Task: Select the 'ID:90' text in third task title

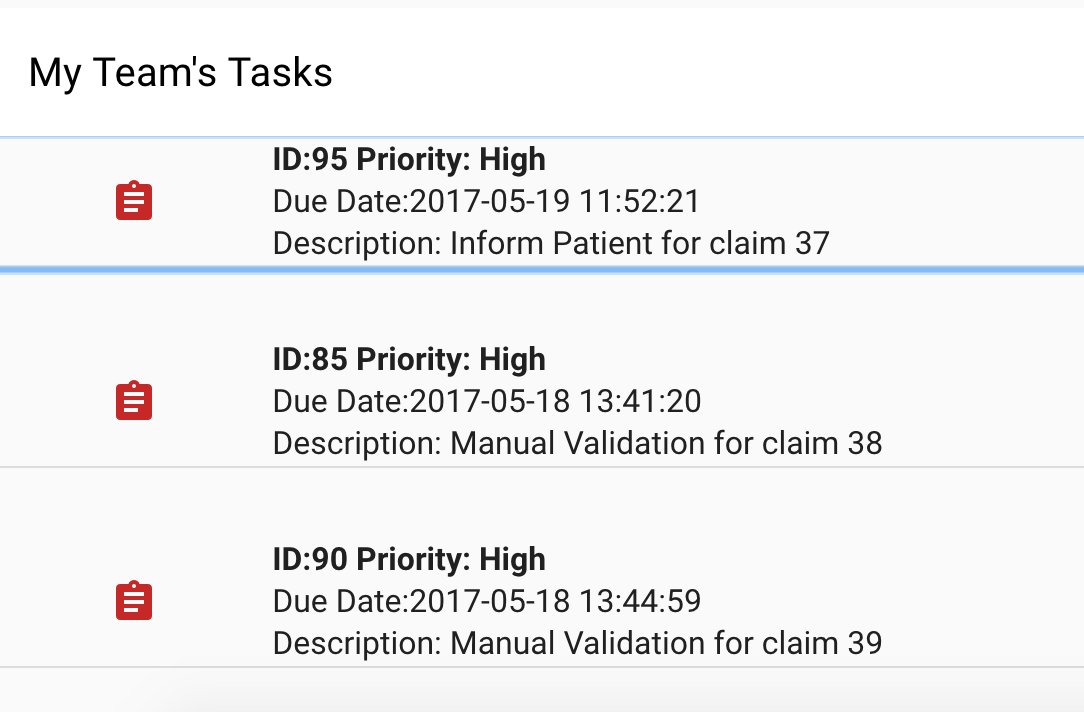Action: [x=310, y=559]
